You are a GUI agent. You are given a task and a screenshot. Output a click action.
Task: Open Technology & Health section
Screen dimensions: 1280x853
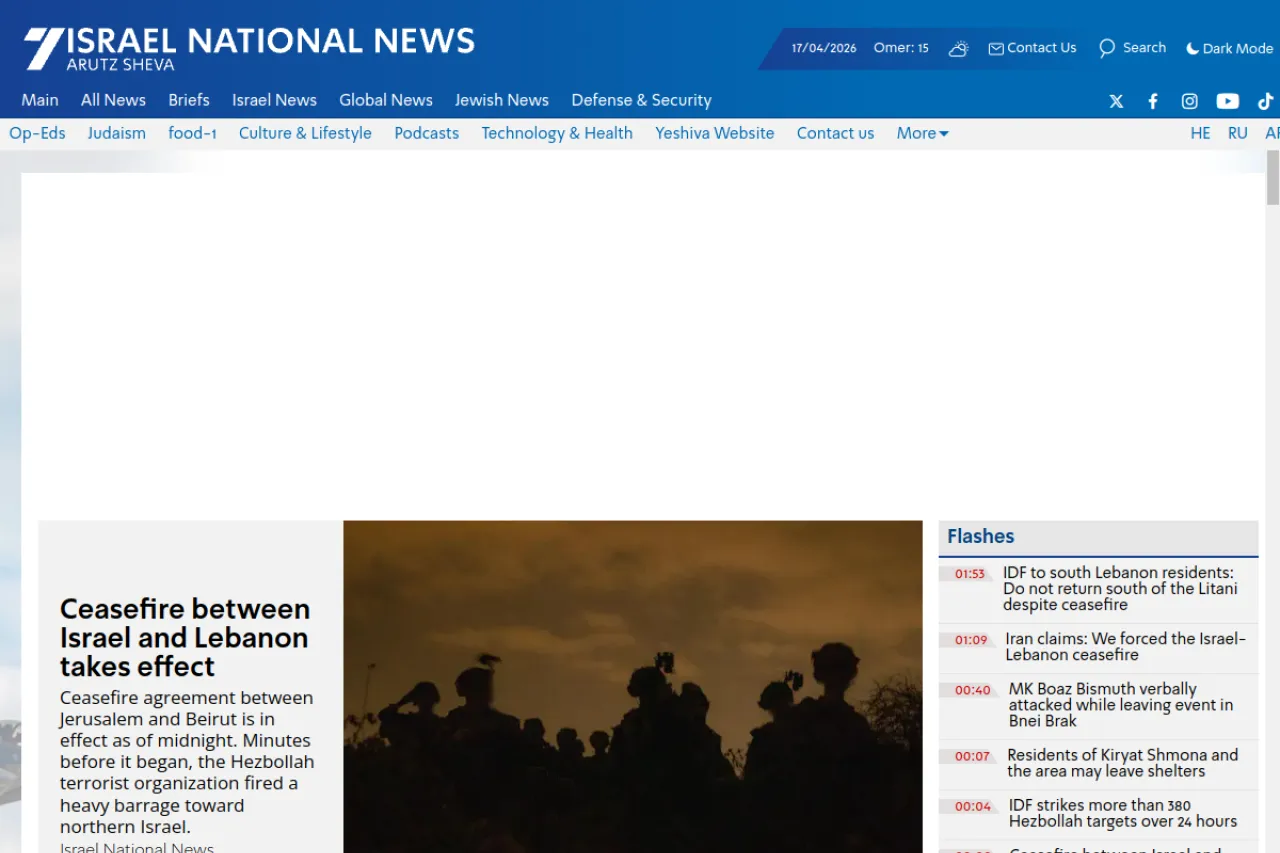click(557, 133)
